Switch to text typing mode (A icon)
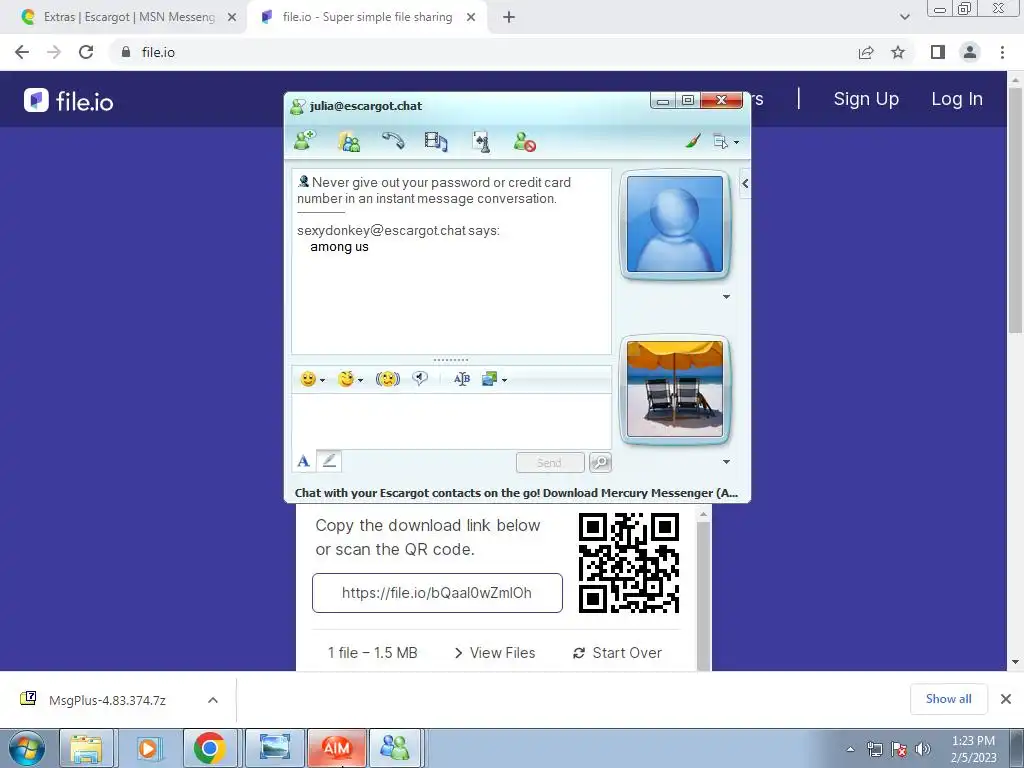The image size is (1024, 768). (x=303, y=462)
